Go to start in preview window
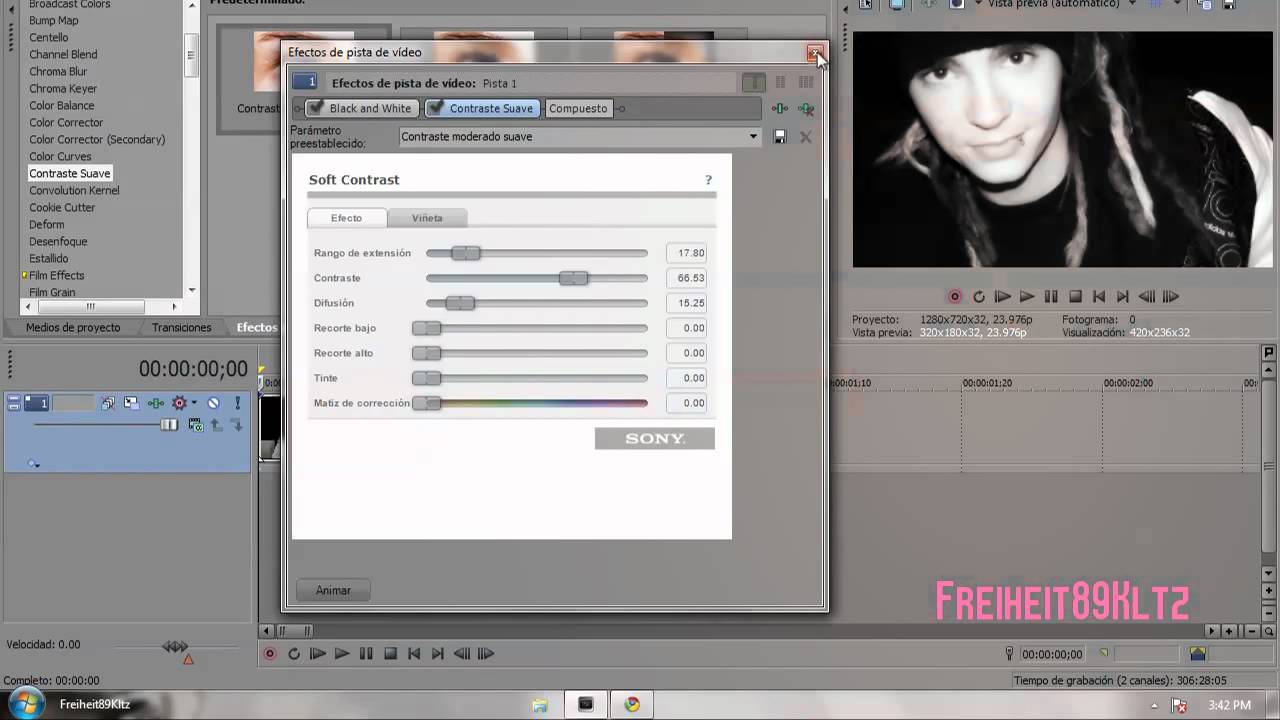1280x720 pixels. pyautogui.click(x=1099, y=297)
